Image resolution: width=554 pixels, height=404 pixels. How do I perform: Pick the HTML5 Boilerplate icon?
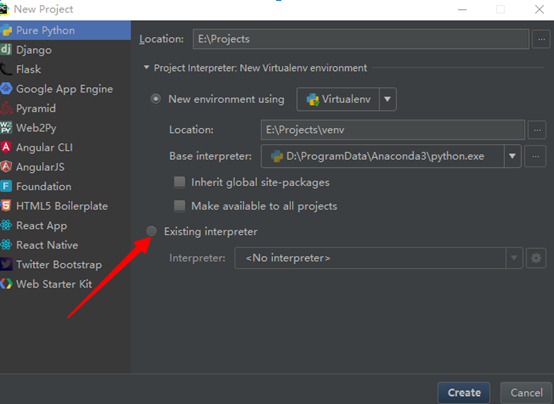6,206
